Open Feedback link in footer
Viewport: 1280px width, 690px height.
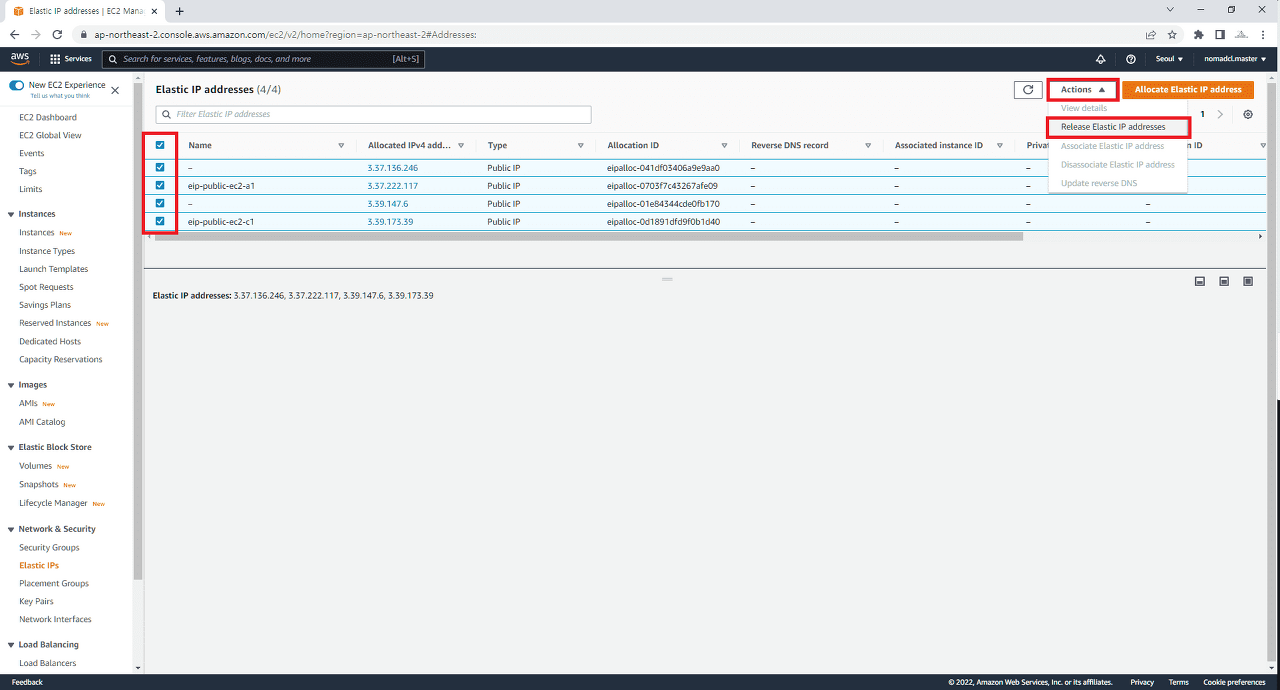tap(27, 682)
